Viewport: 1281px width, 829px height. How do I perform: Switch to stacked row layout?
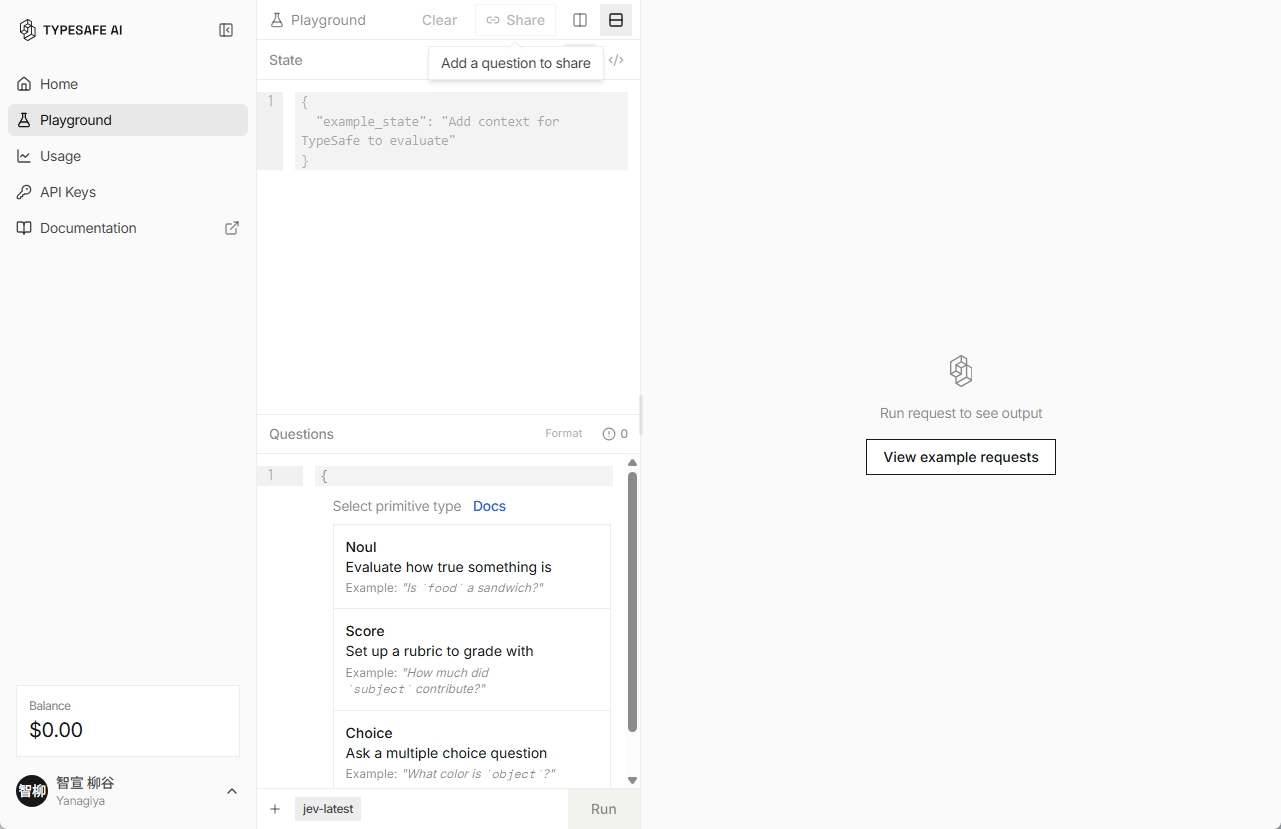[616, 20]
